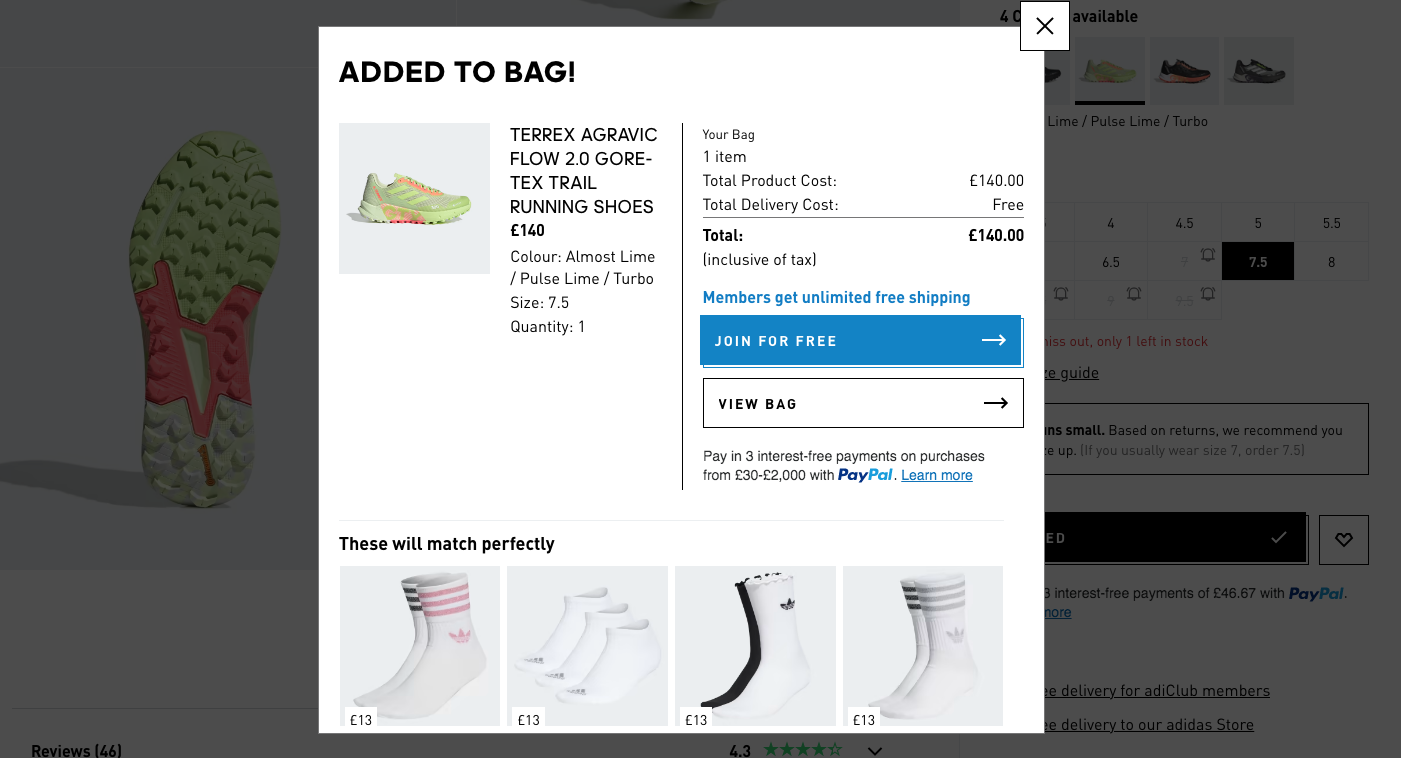Choose the black and grey shoe colour

(x=1258, y=71)
